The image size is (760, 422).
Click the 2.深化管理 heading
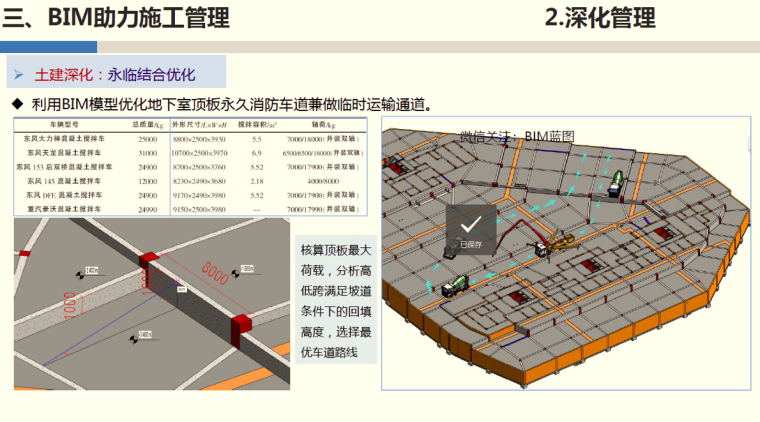[600, 17]
